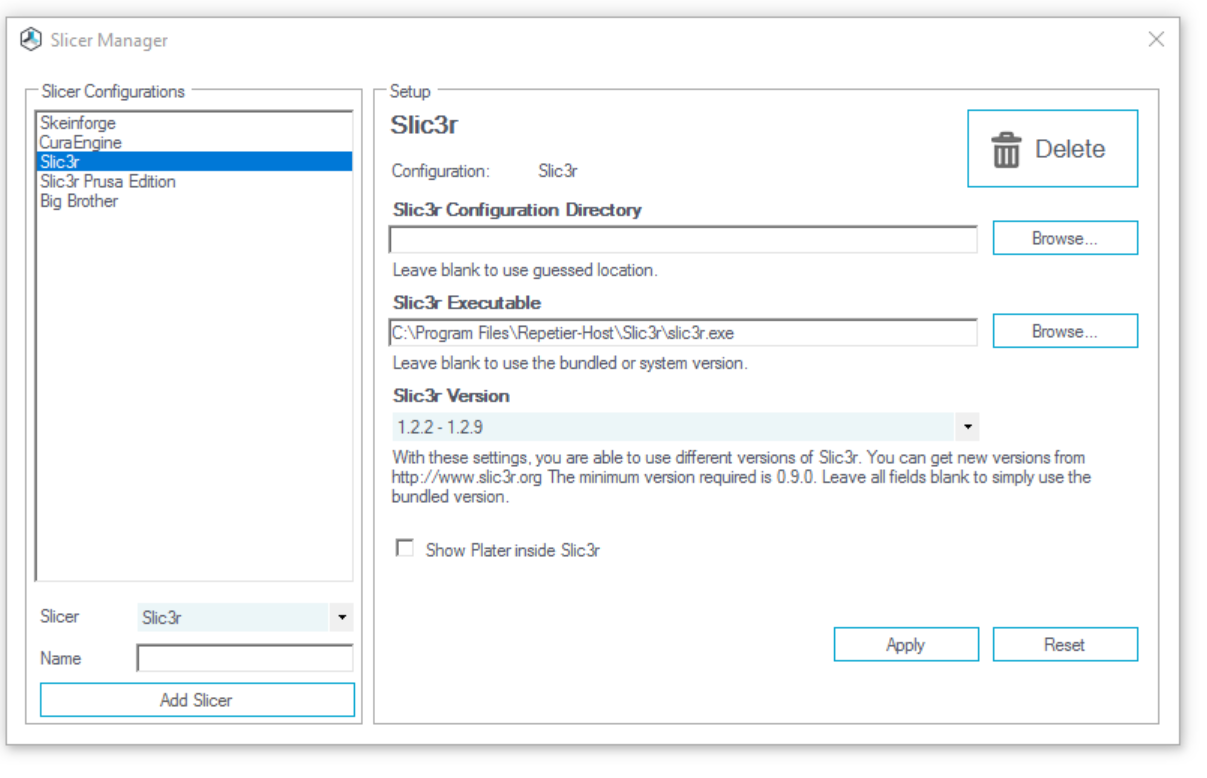Screen dimensions: 1207x778
Task: Select the highlighted Slic3r configuration row
Action: (195, 162)
